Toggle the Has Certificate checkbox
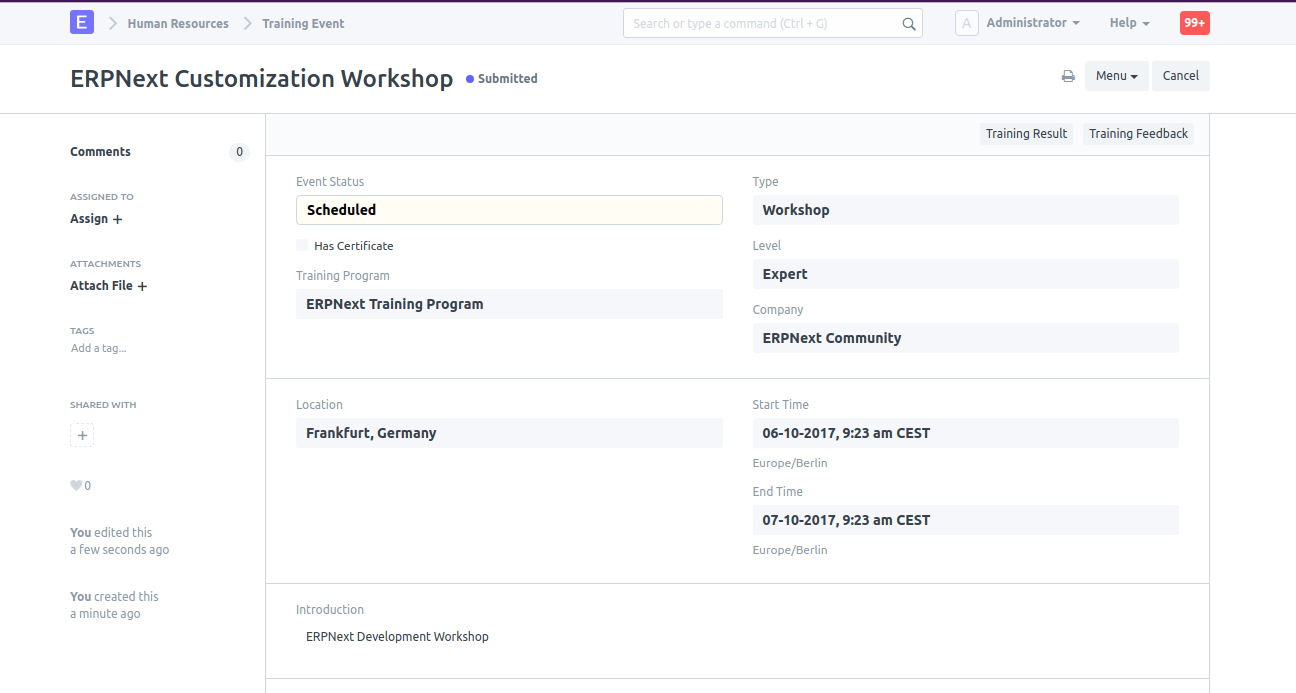This screenshot has height=693, width=1296. (302, 246)
